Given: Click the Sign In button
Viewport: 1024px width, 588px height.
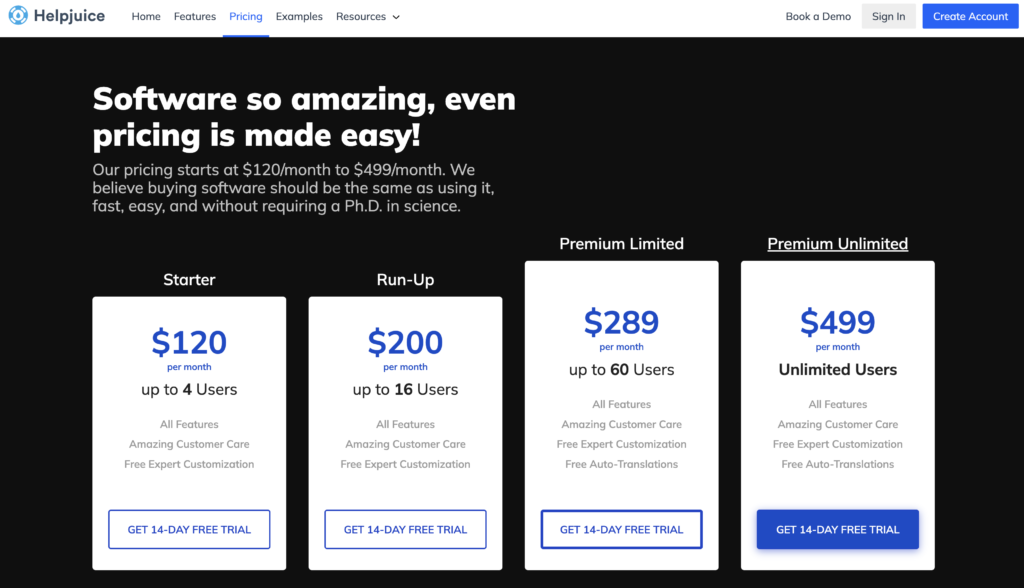Looking at the screenshot, I should pos(888,16).
